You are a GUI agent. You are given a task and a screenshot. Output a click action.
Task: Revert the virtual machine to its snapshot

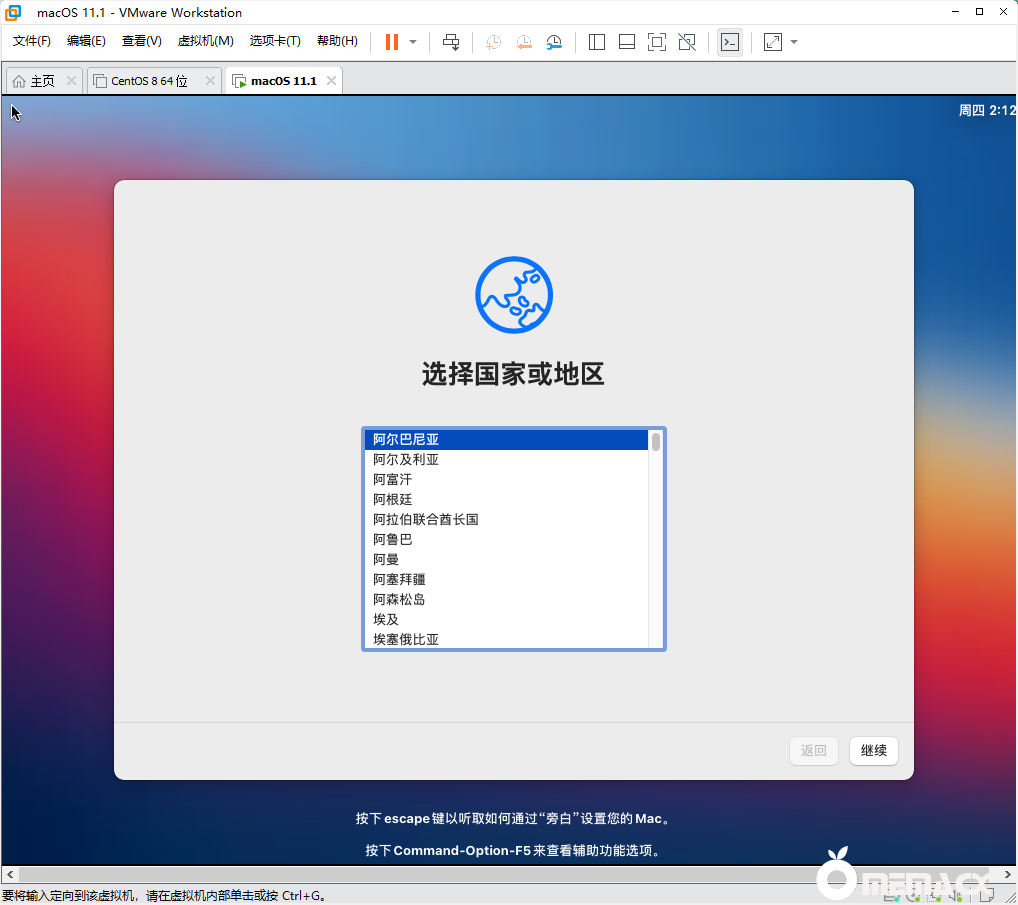tap(524, 41)
